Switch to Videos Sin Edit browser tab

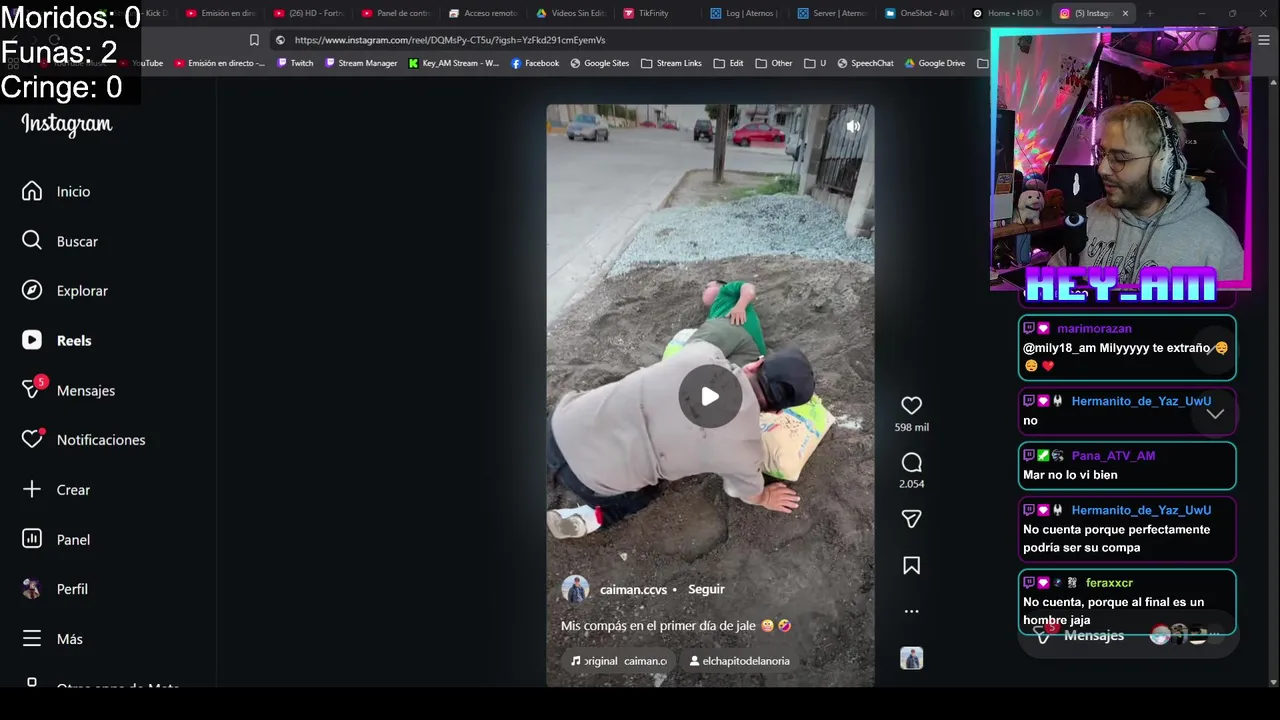tap(571, 13)
